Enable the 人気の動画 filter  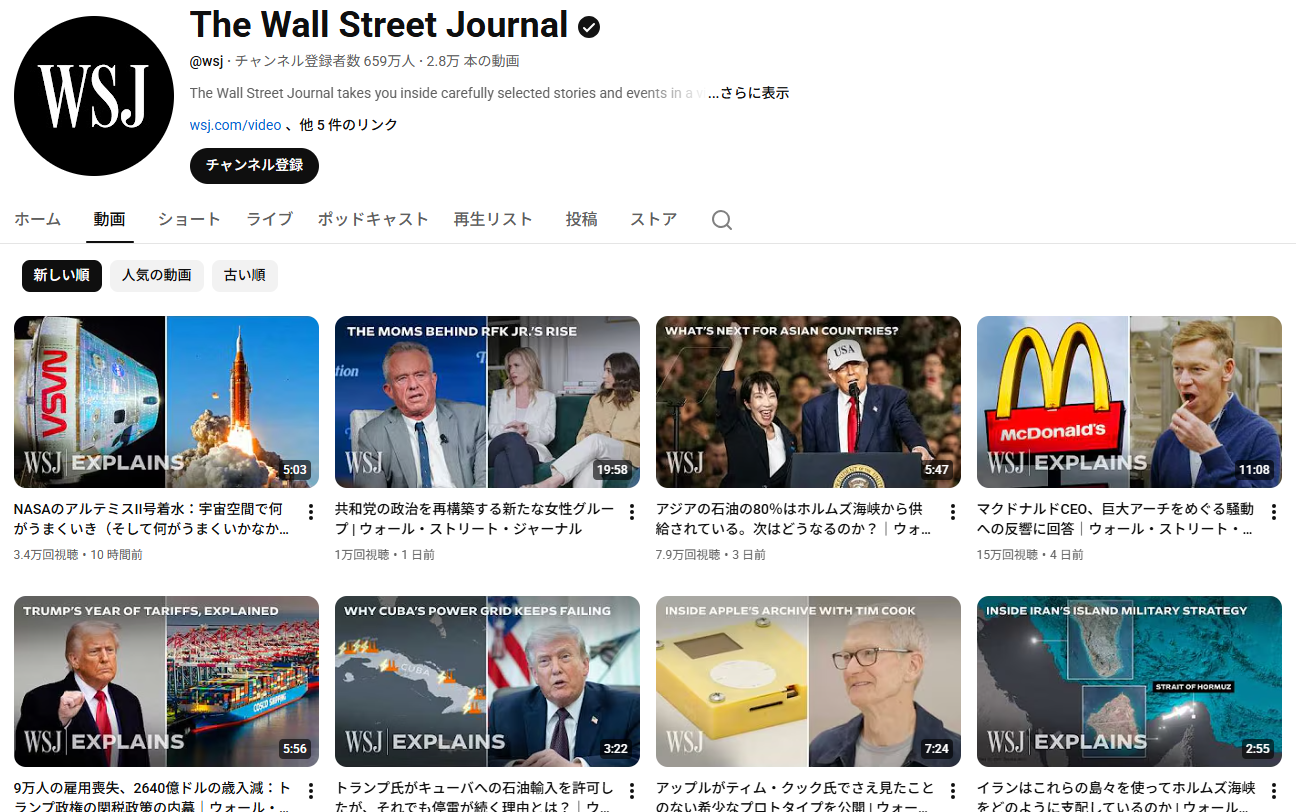[156, 276]
